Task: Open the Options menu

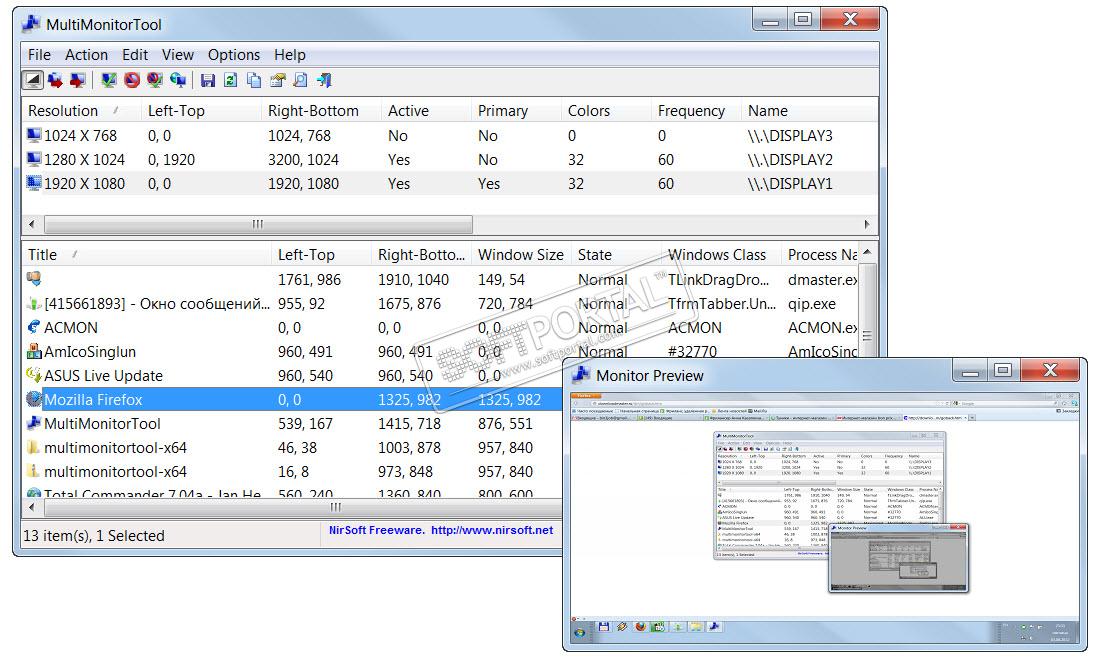Action: pyautogui.click(x=234, y=55)
